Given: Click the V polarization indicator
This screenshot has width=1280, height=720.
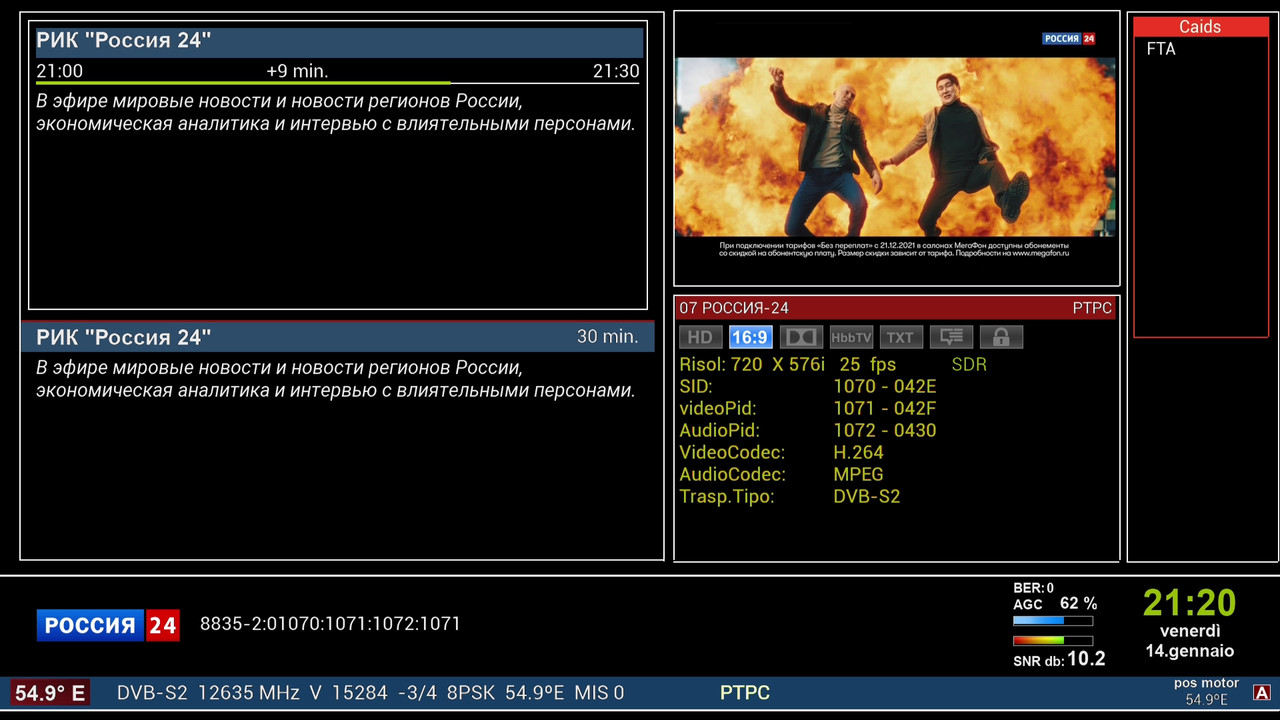Looking at the screenshot, I should pyautogui.click(x=316, y=693).
